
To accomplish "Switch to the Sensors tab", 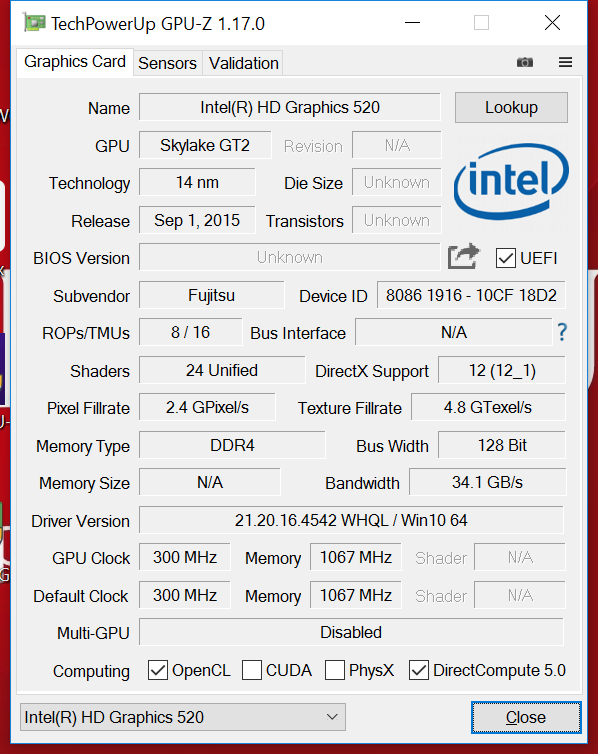I will [x=167, y=63].
